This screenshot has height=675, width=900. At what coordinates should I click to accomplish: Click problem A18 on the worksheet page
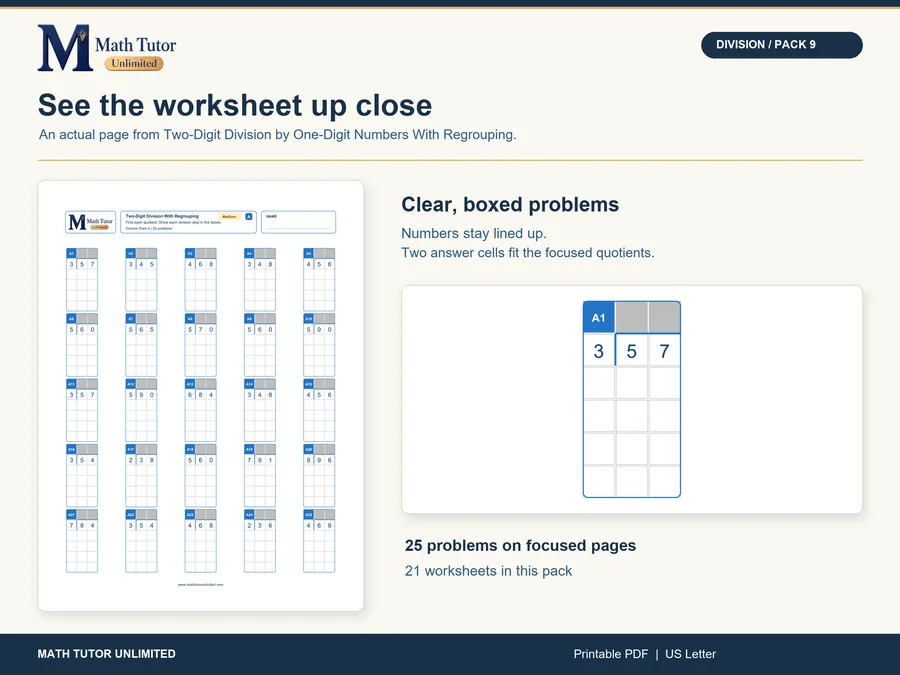200,476
